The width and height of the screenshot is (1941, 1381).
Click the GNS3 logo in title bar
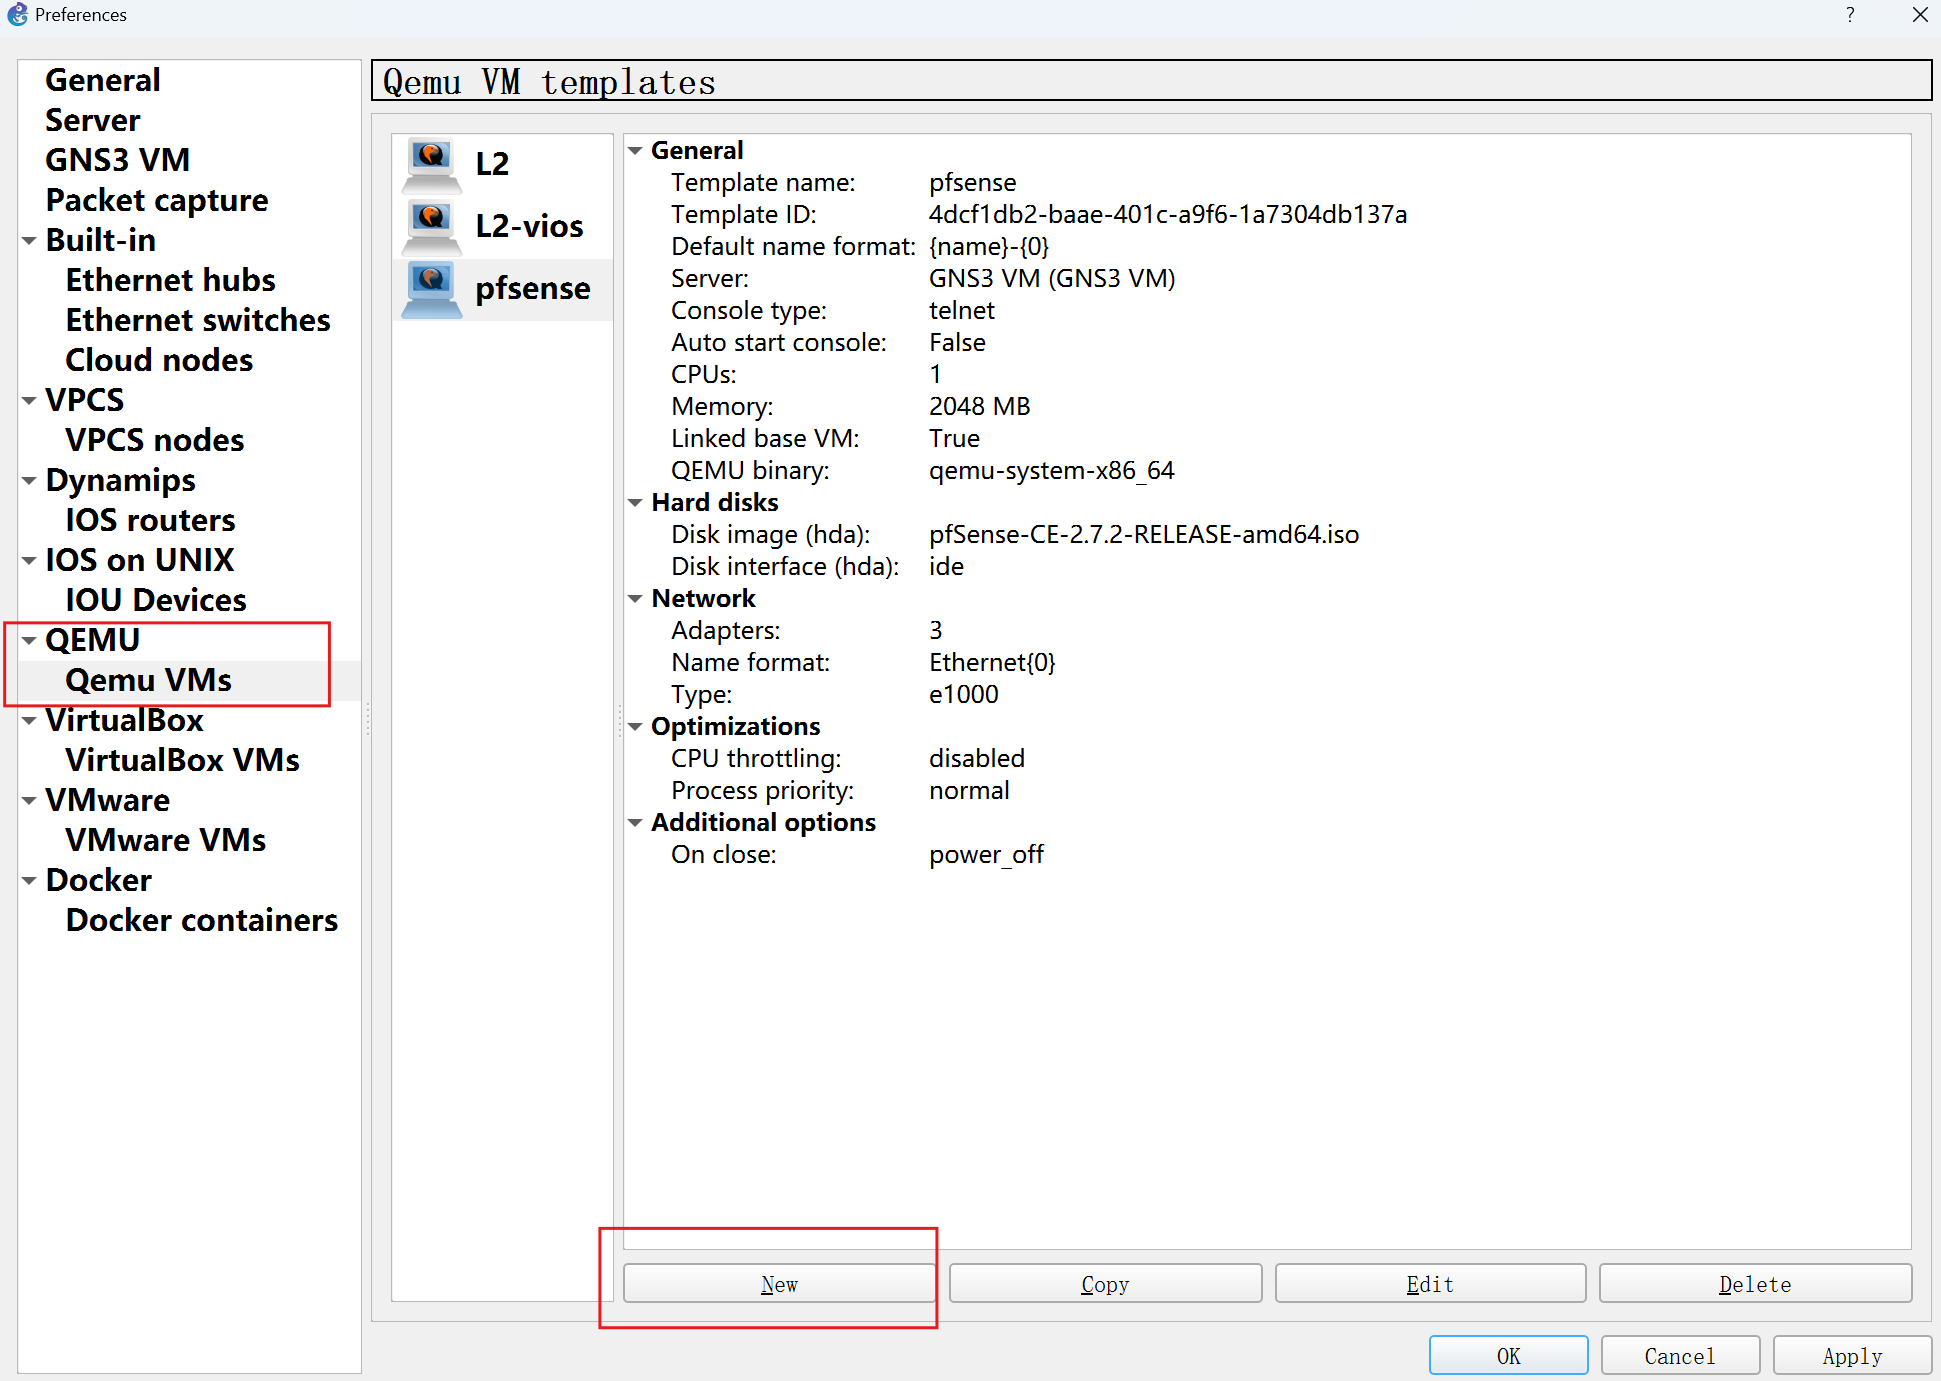tap(17, 15)
